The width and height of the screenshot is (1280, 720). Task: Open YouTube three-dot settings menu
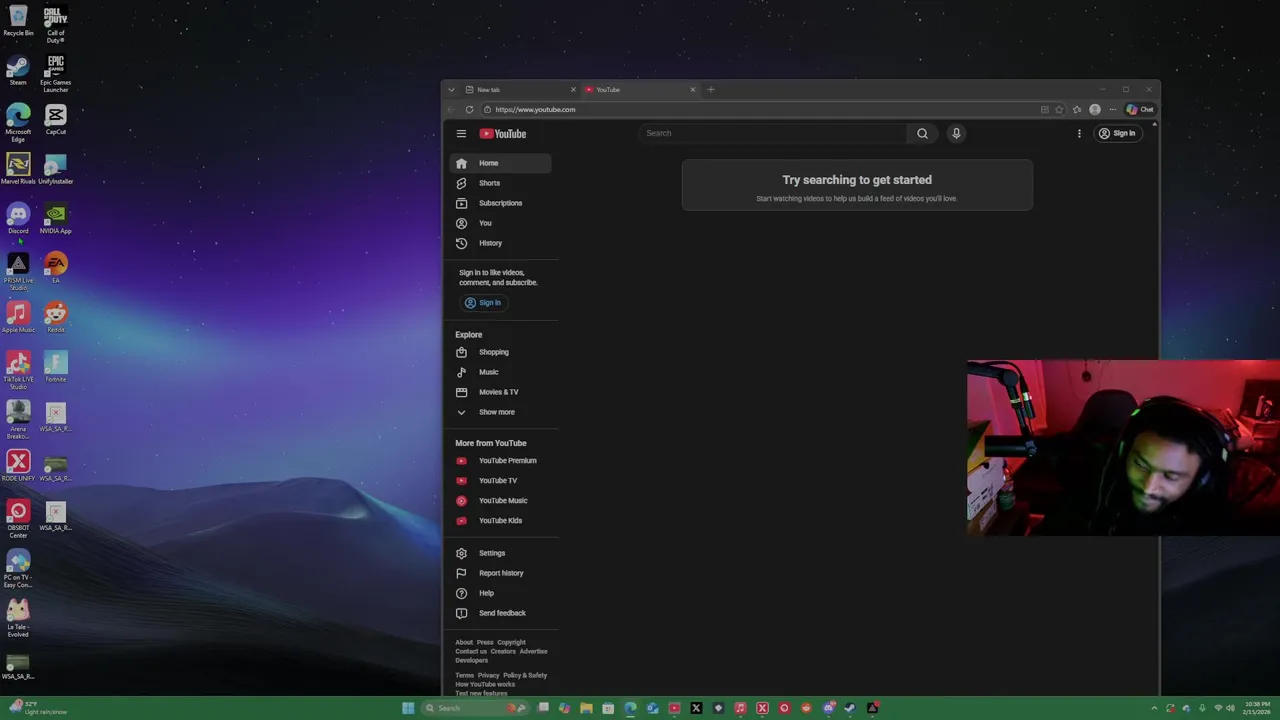point(1079,133)
